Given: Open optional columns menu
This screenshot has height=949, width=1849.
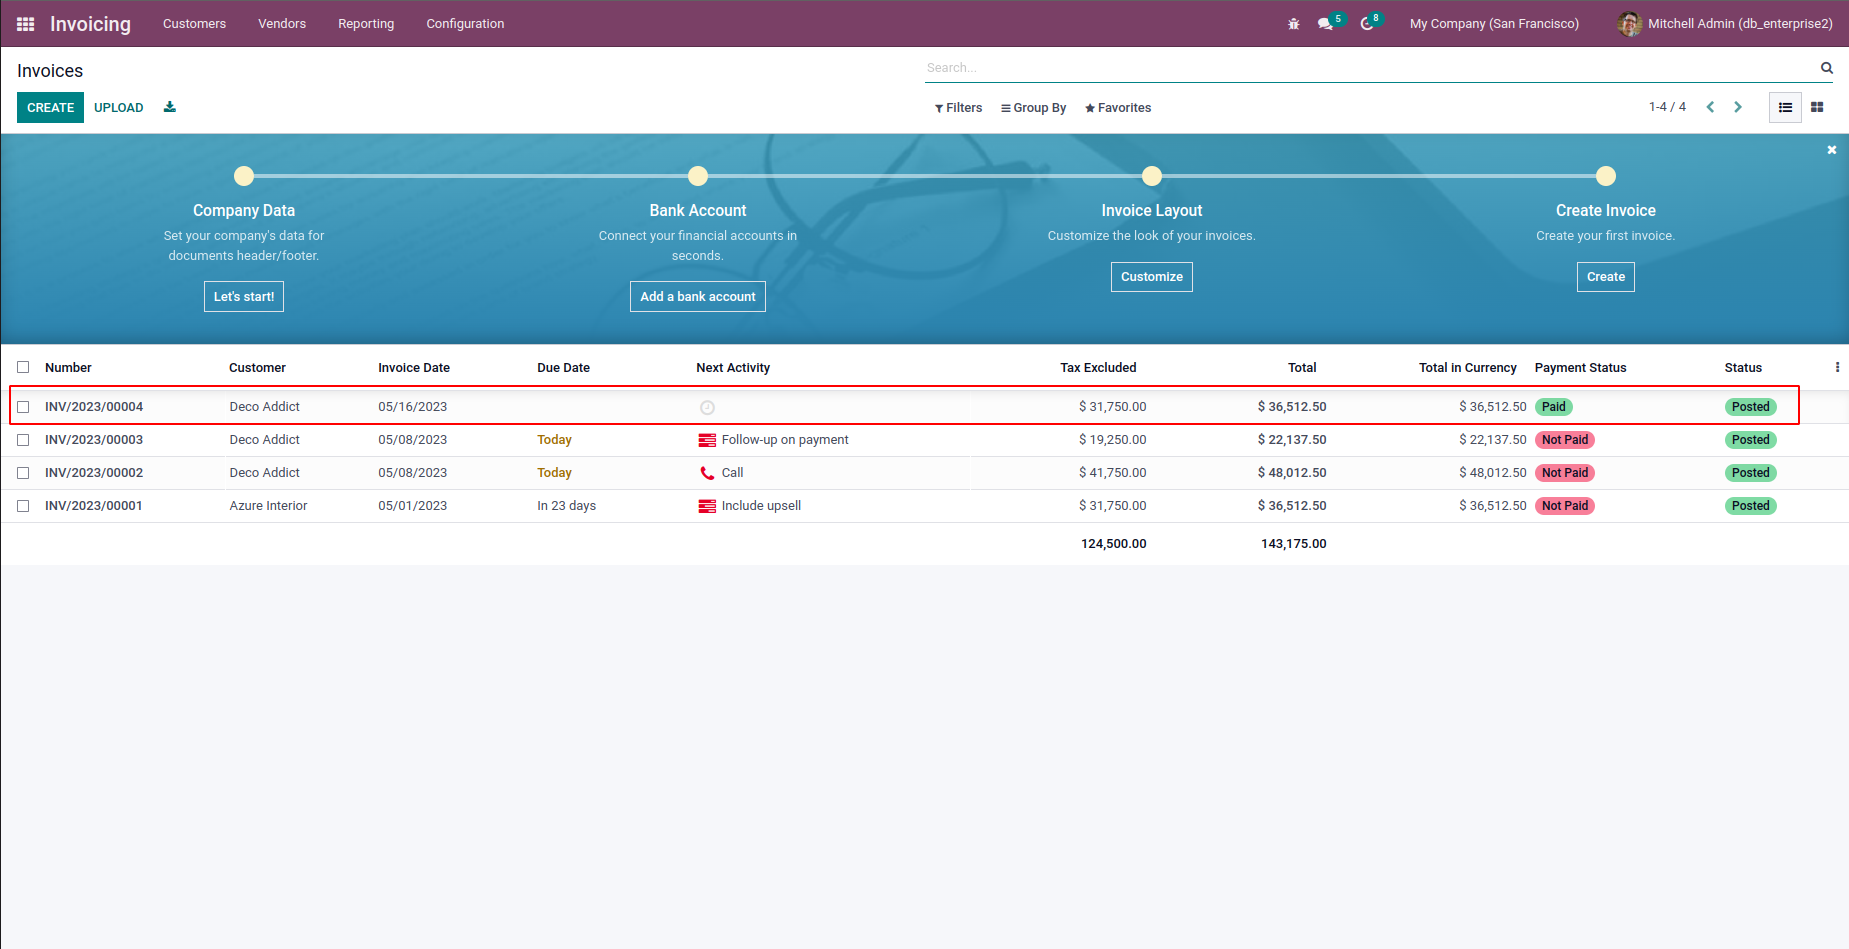Looking at the screenshot, I should tap(1837, 367).
